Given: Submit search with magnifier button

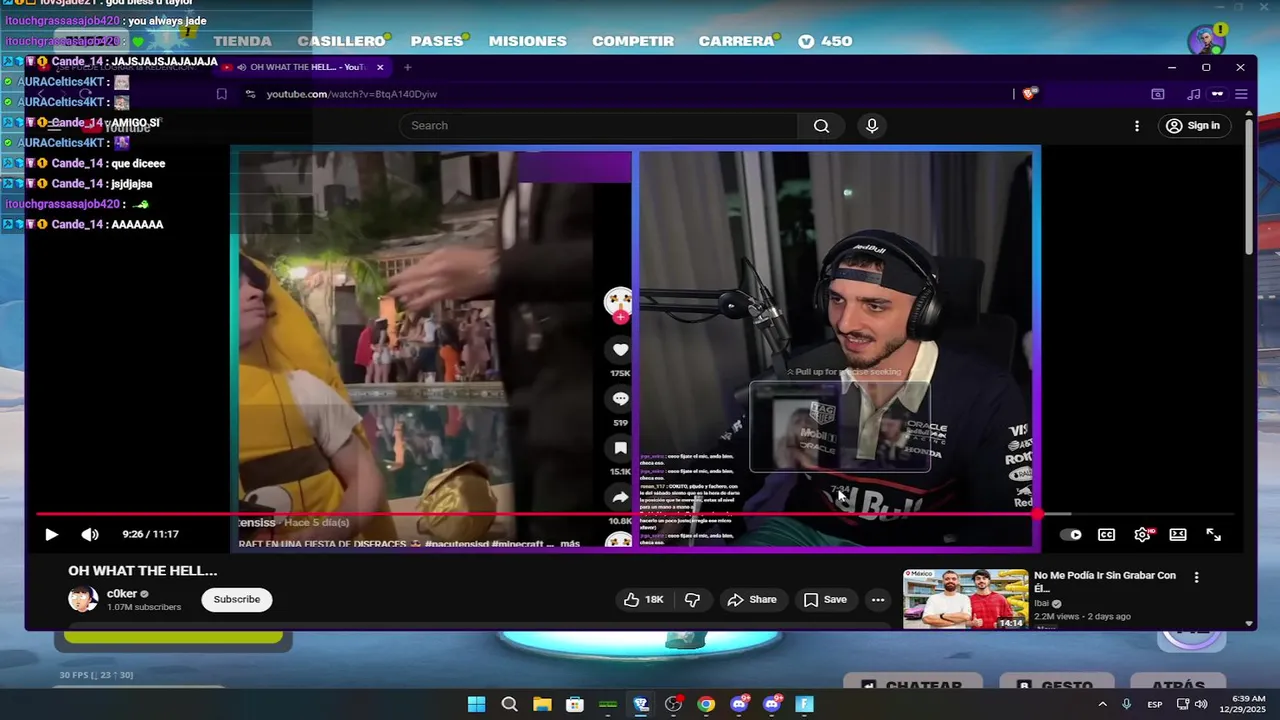Looking at the screenshot, I should tap(821, 126).
